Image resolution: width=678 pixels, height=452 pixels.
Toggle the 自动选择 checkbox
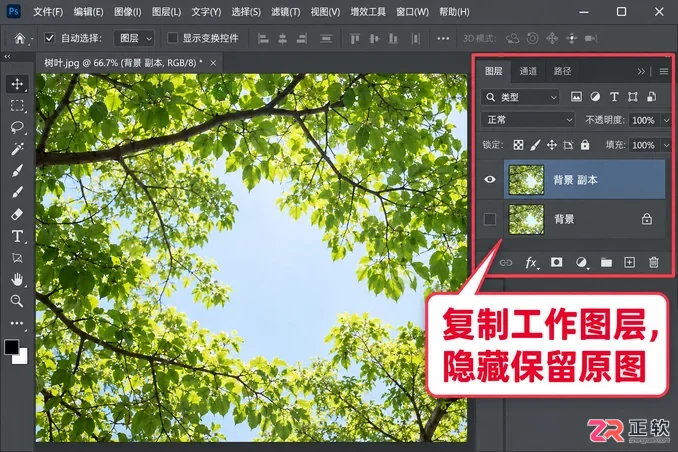(x=50, y=38)
